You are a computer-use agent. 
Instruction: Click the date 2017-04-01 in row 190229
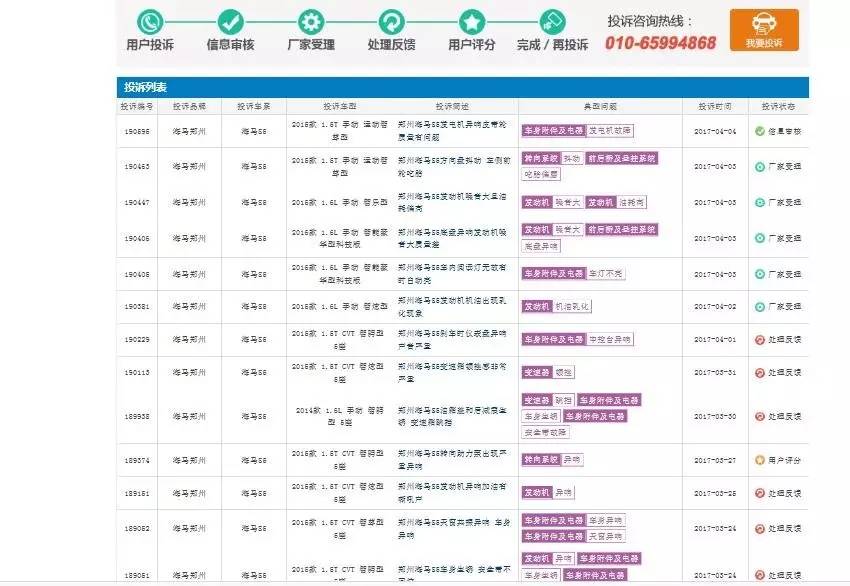tap(715, 339)
